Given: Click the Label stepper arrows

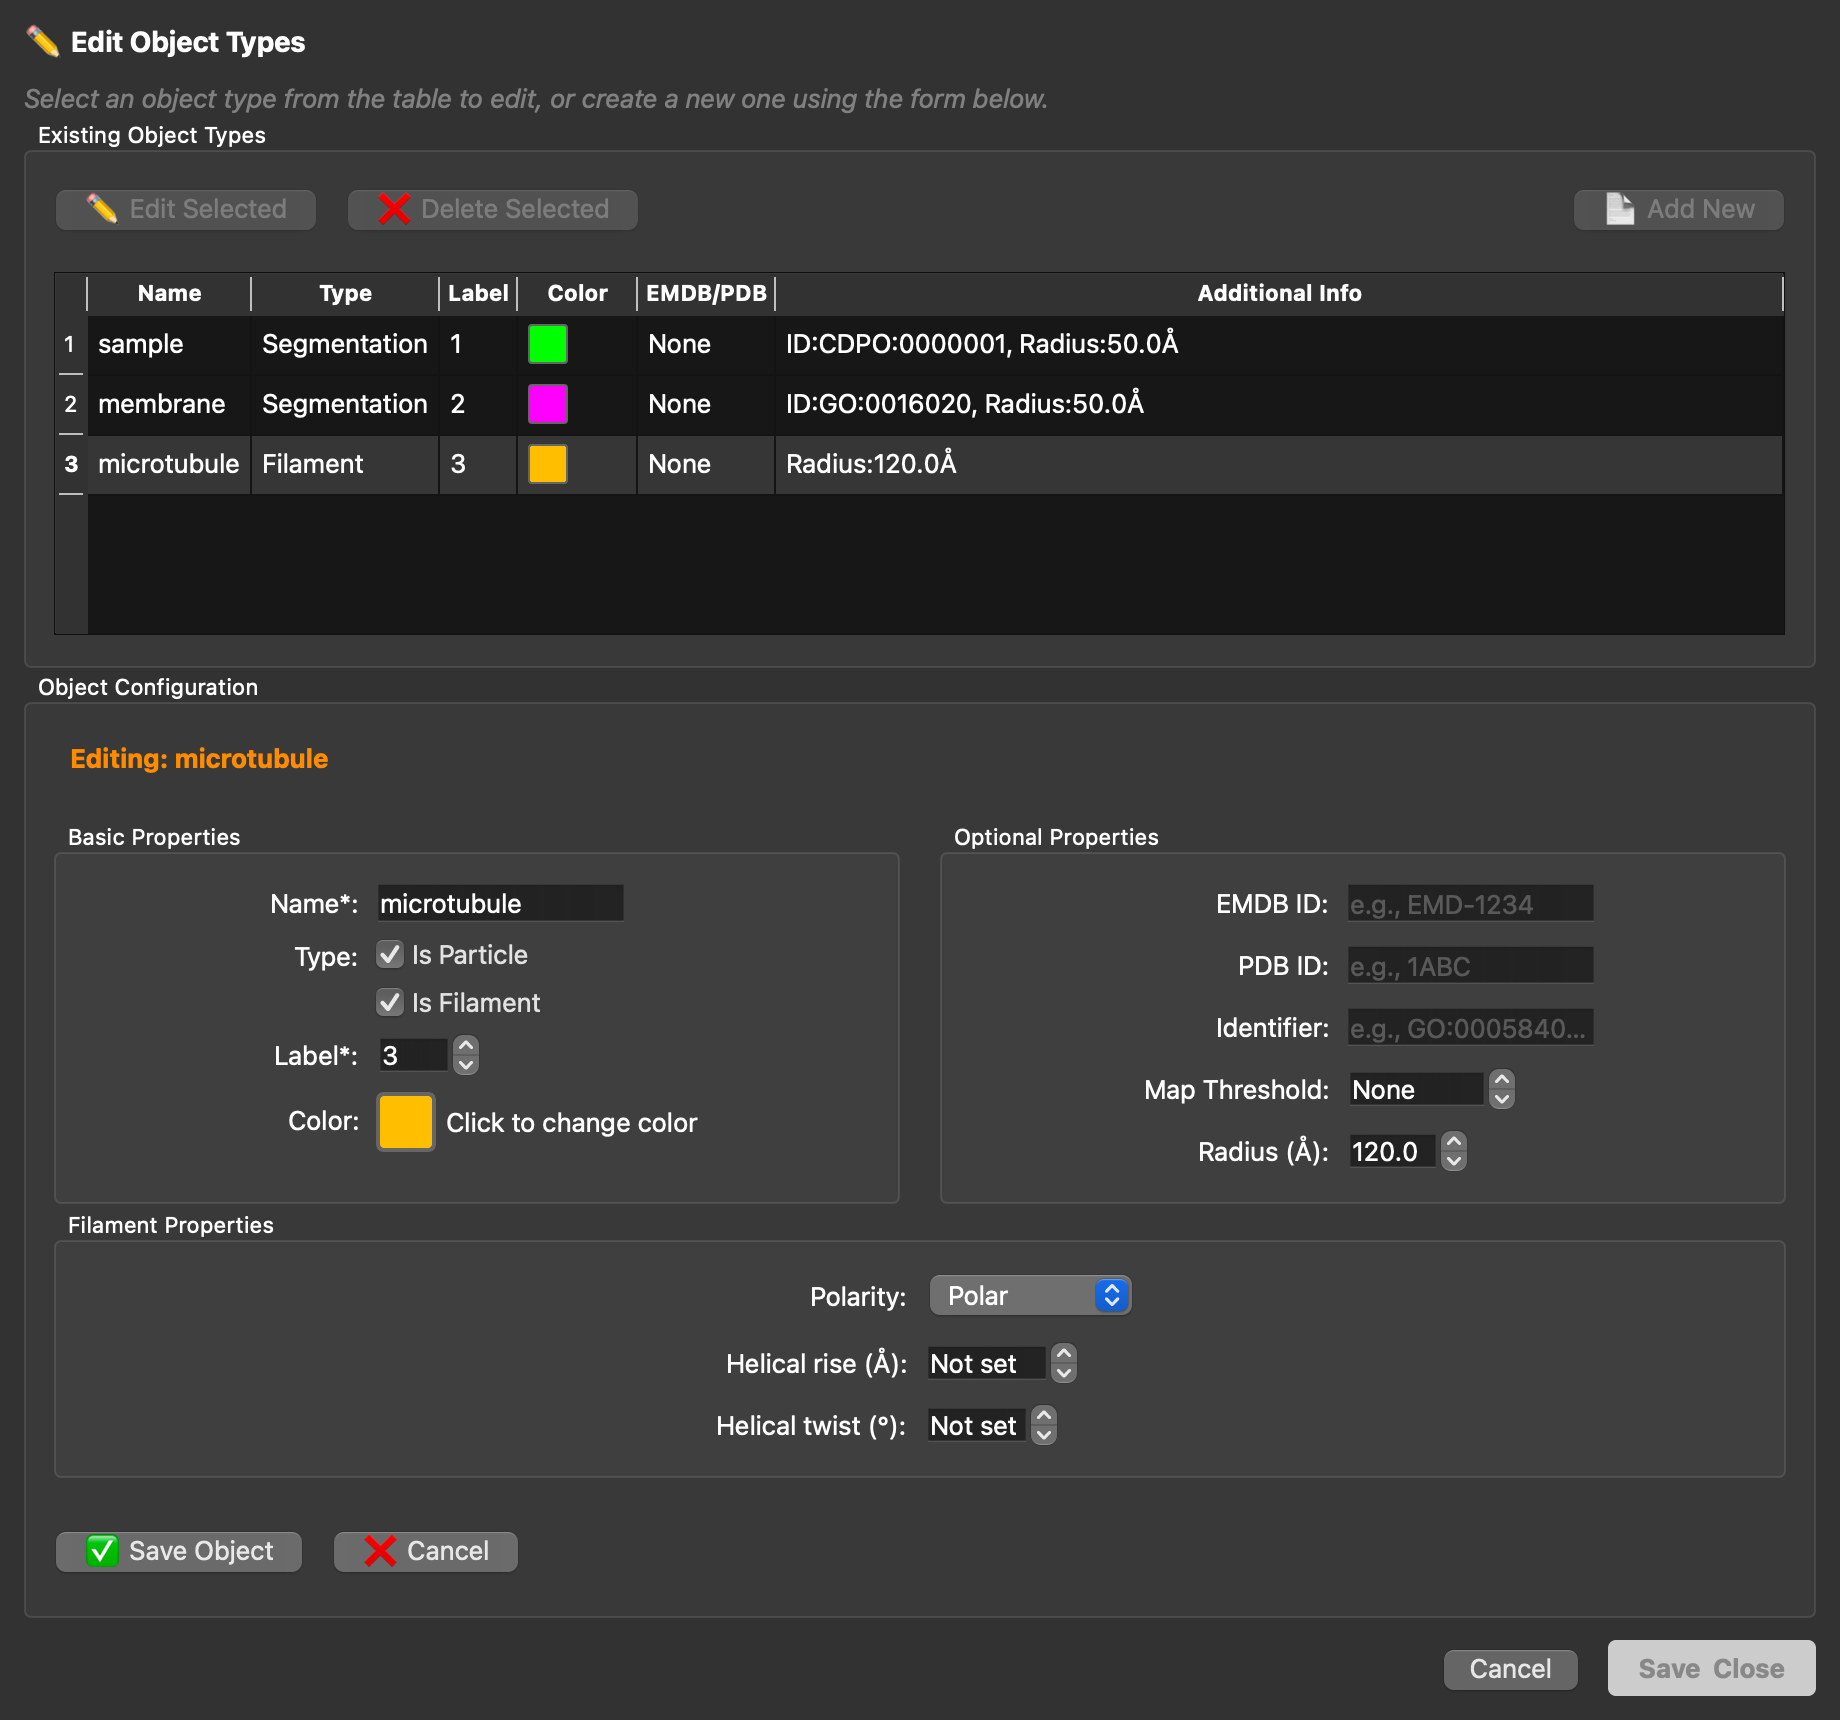Looking at the screenshot, I should click(x=466, y=1055).
